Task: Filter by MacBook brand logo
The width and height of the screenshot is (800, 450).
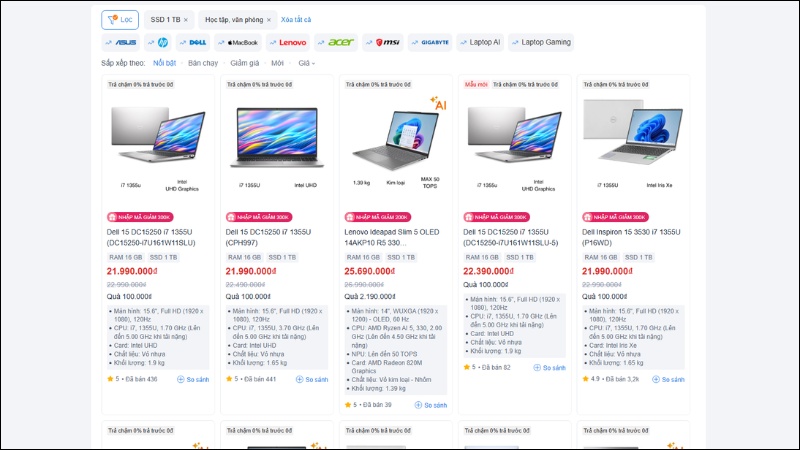Action: click(238, 42)
